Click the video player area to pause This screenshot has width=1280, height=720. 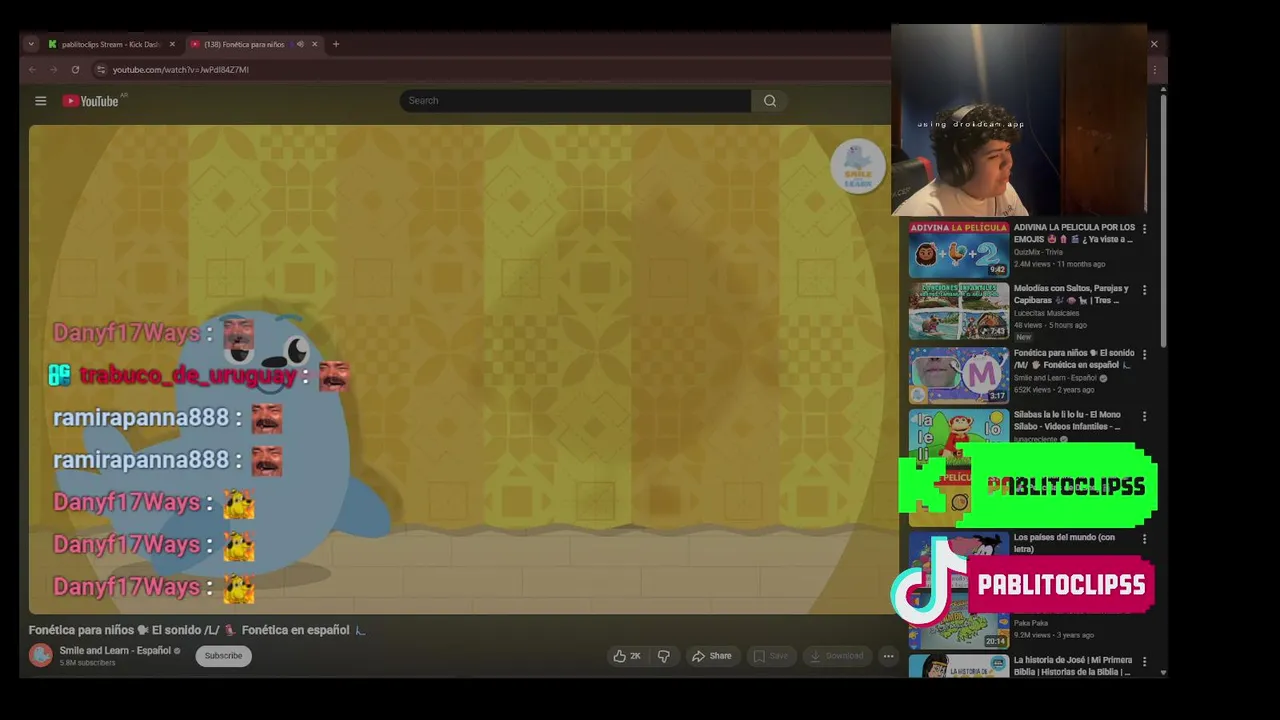pos(463,369)
